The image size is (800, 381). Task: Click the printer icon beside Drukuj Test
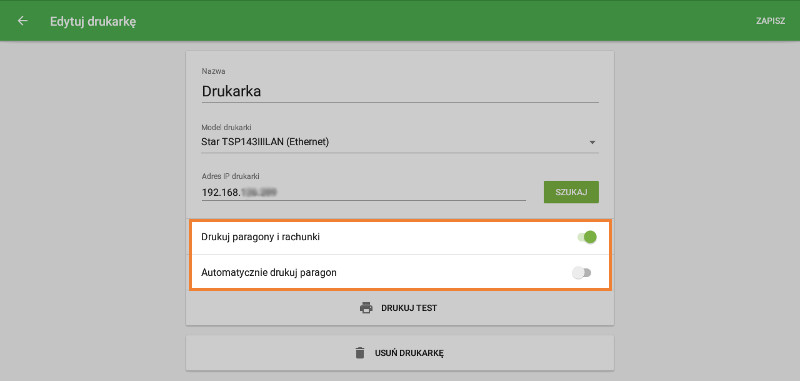[x=366, y=308]
